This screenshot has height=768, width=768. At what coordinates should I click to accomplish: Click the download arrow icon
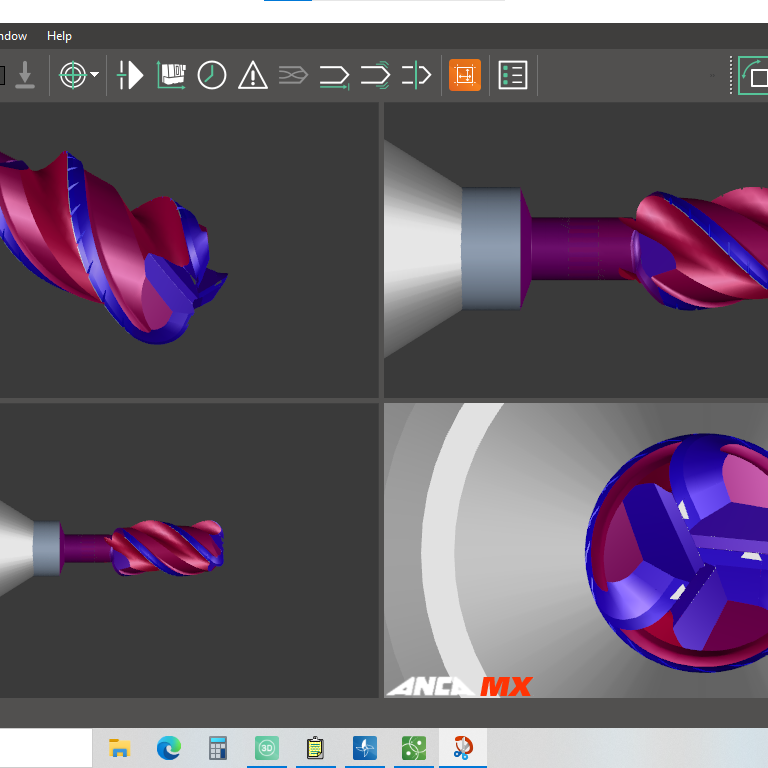[25, 75]
